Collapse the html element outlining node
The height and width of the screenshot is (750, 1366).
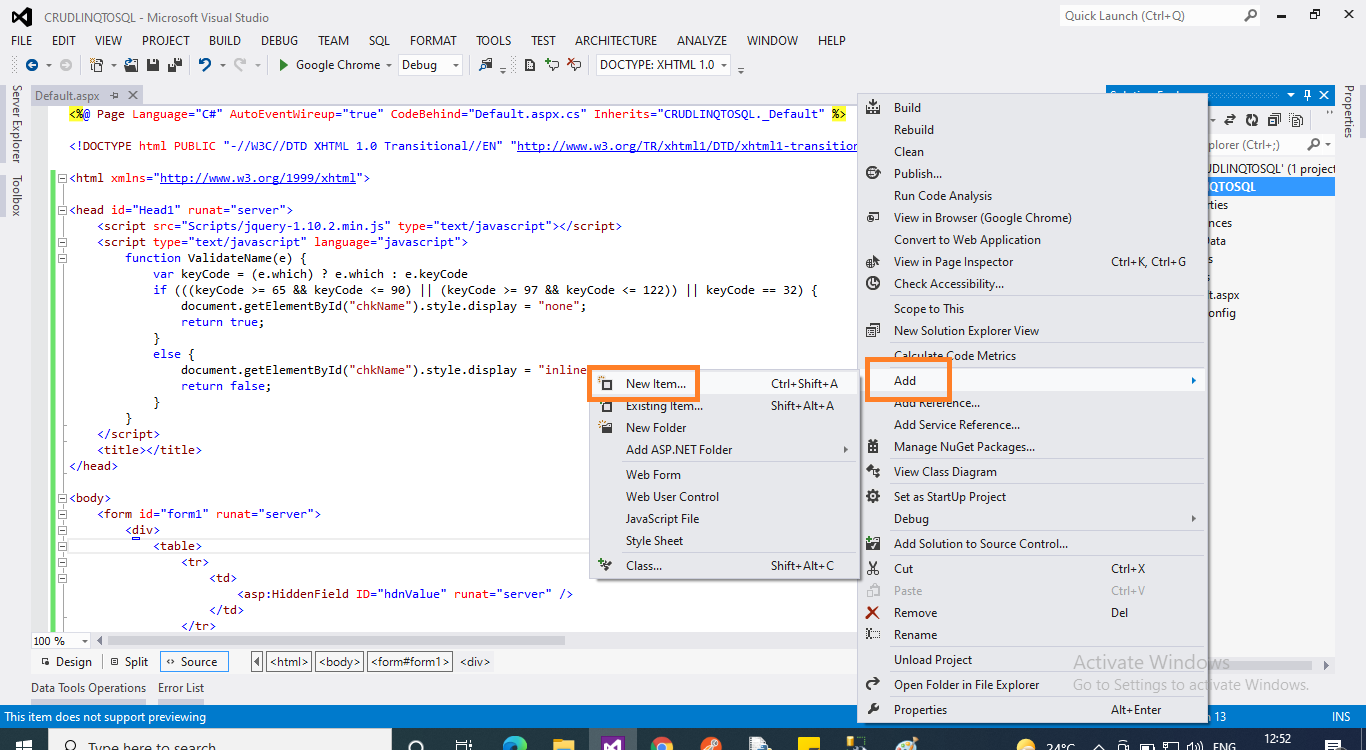pyautogui.click(x=62, y=178)
